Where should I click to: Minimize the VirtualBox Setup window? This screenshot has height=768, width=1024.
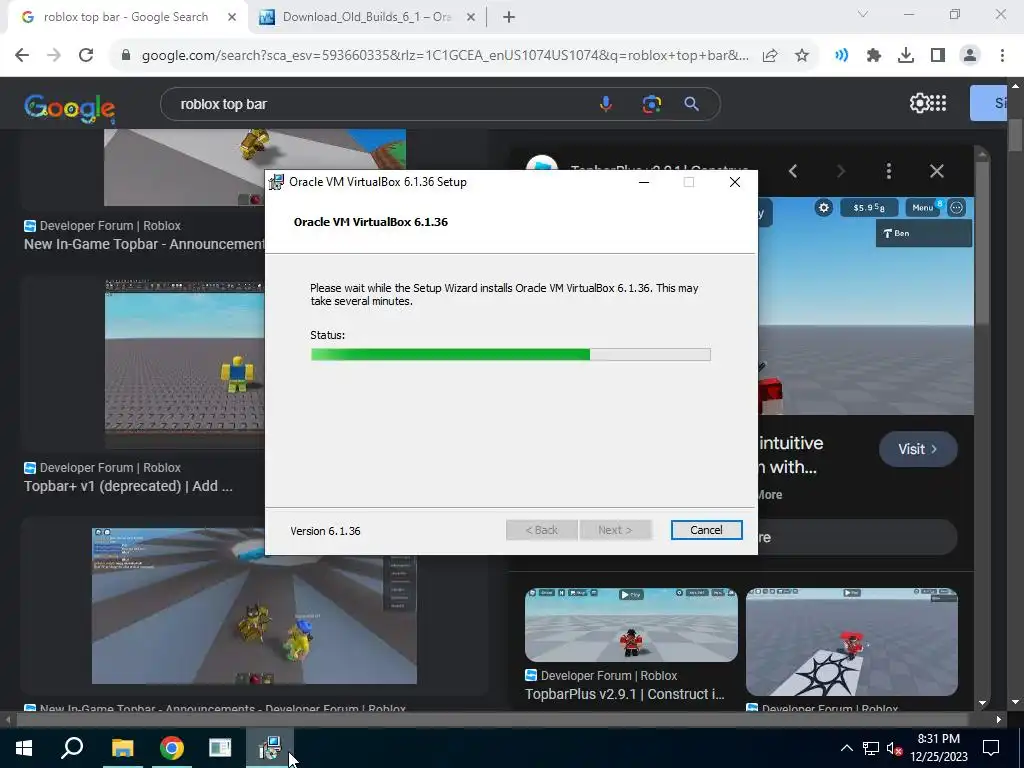(644, 182)
